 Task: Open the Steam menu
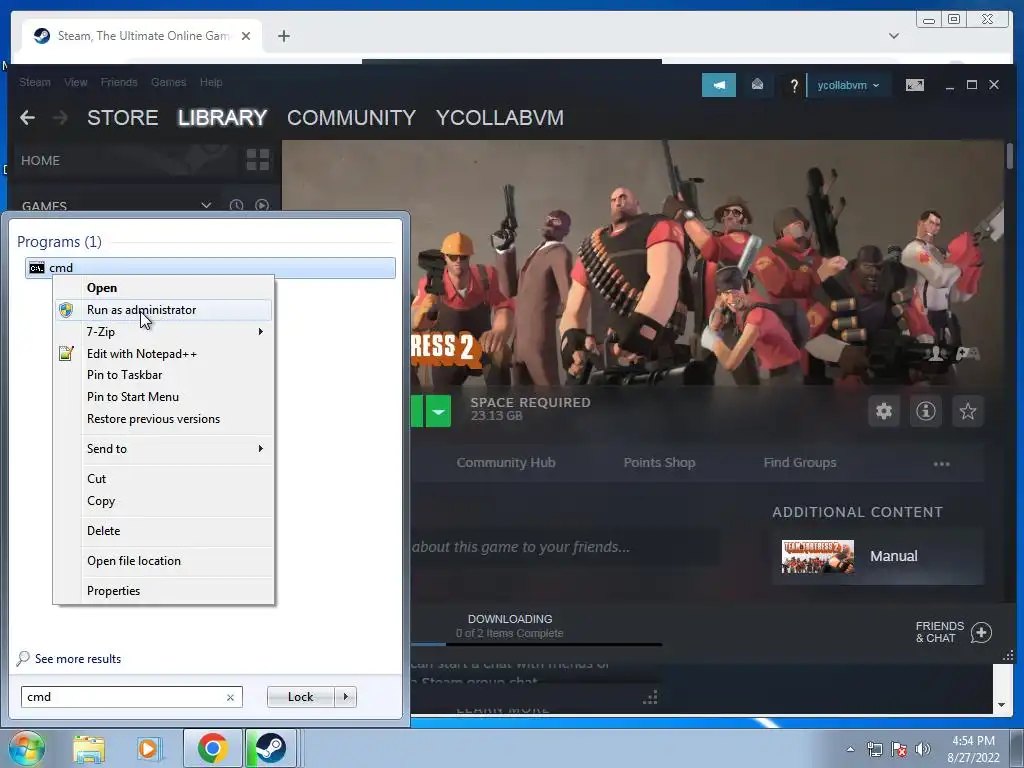point(35,82)
